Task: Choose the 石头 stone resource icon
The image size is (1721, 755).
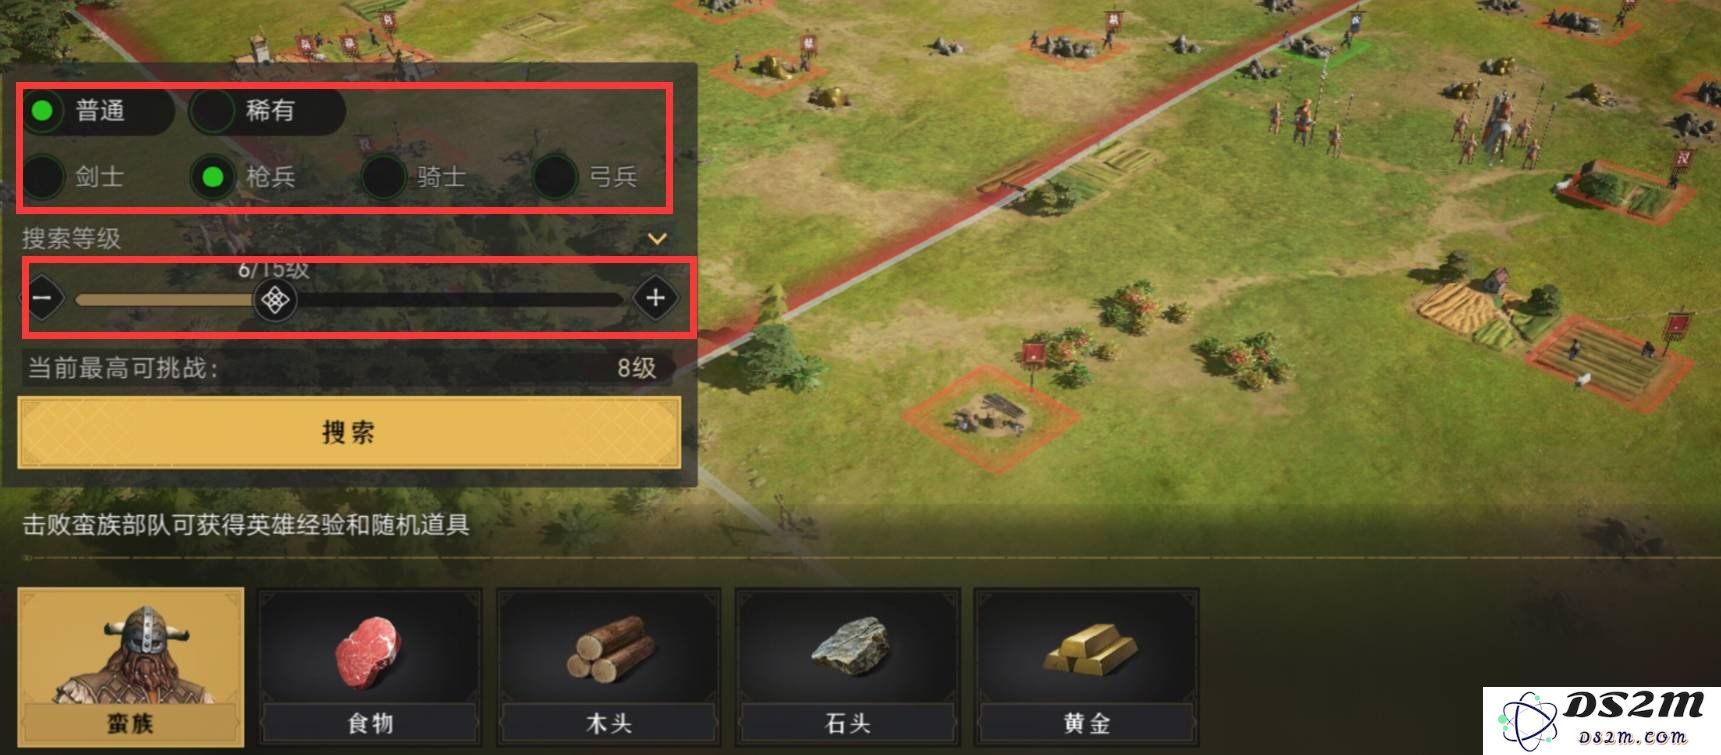Action: pos(848,667)
